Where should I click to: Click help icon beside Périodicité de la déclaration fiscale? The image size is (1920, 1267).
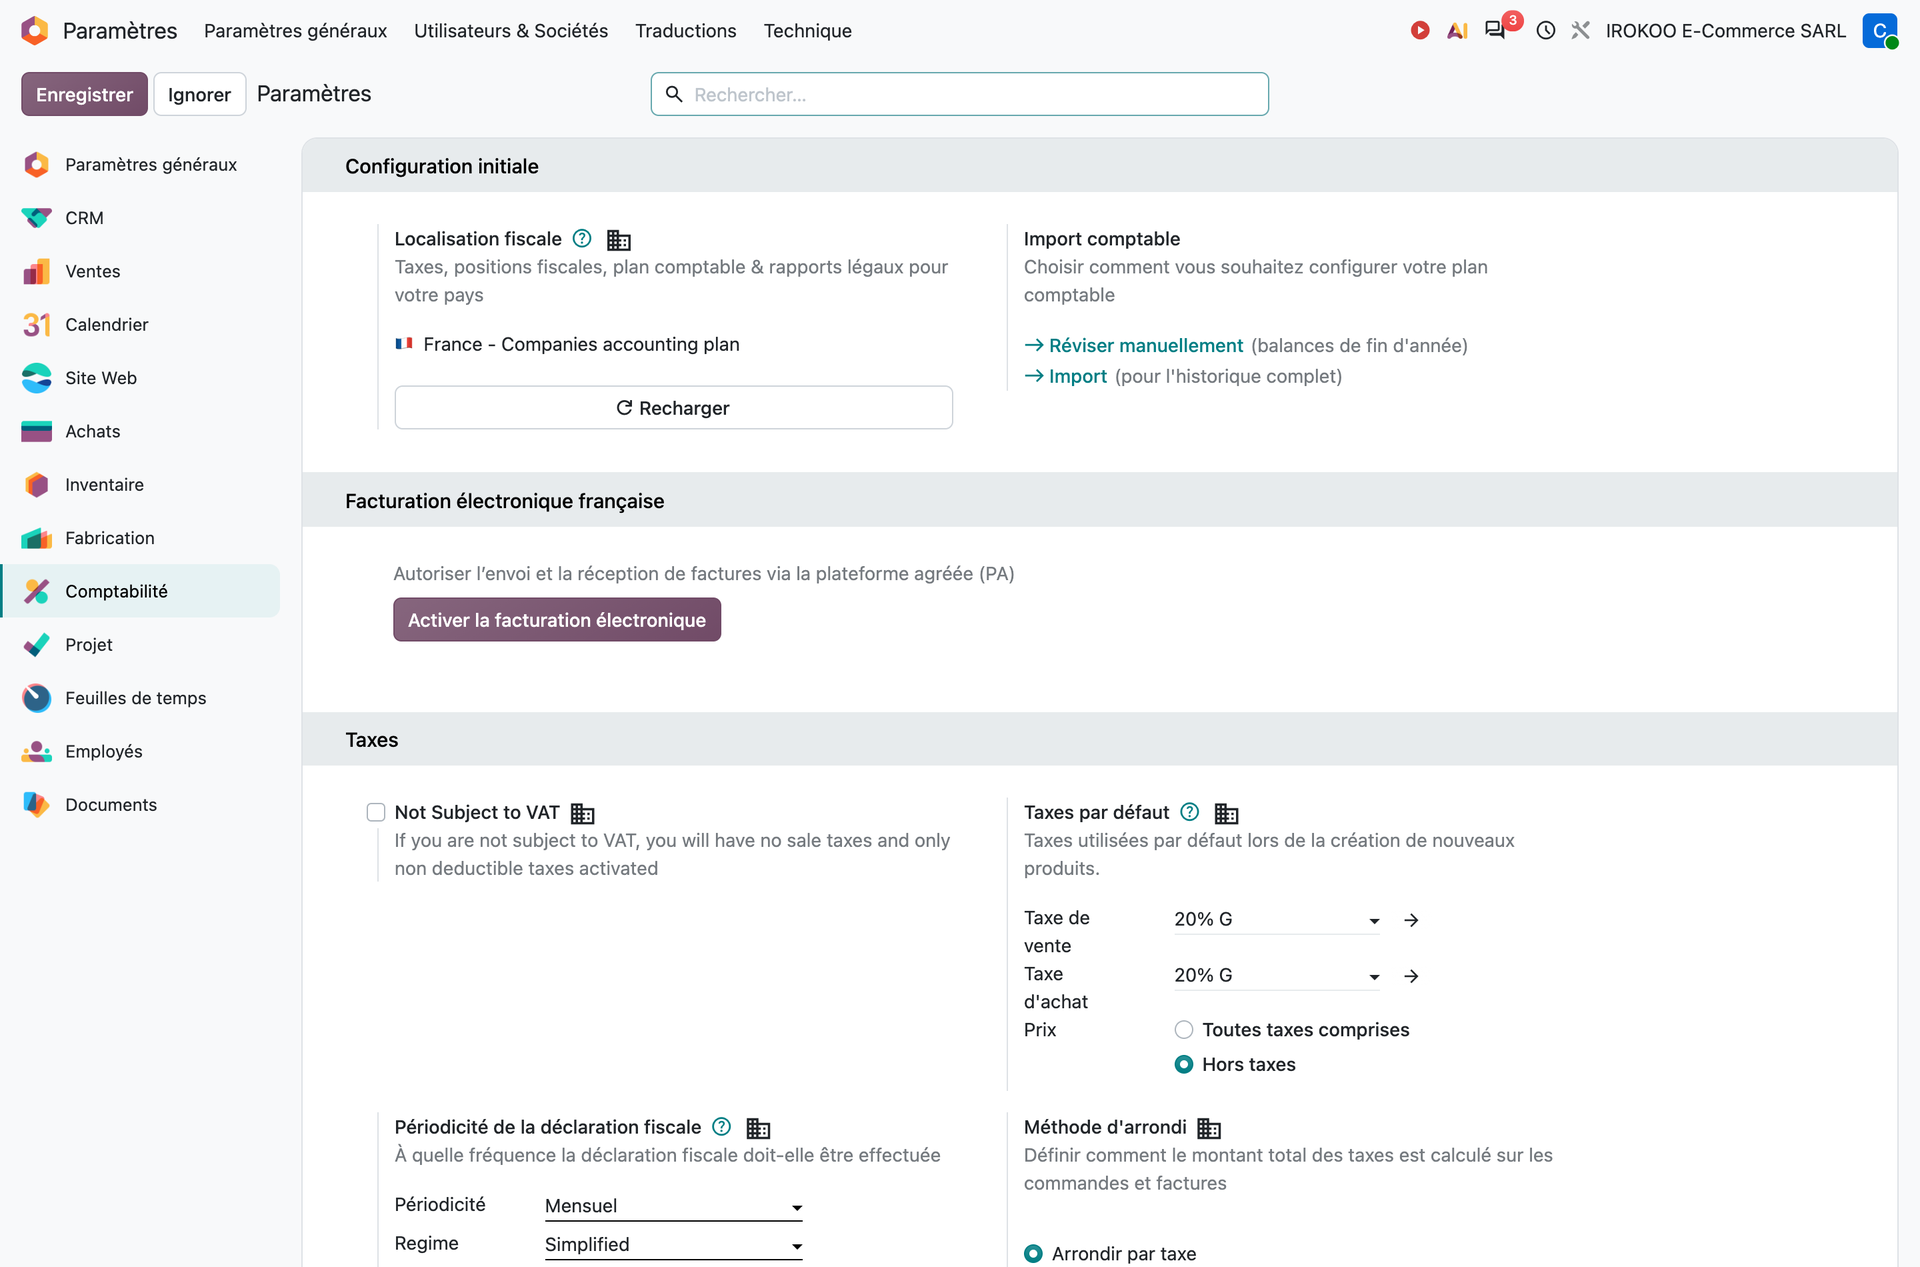click(721, 1127)
